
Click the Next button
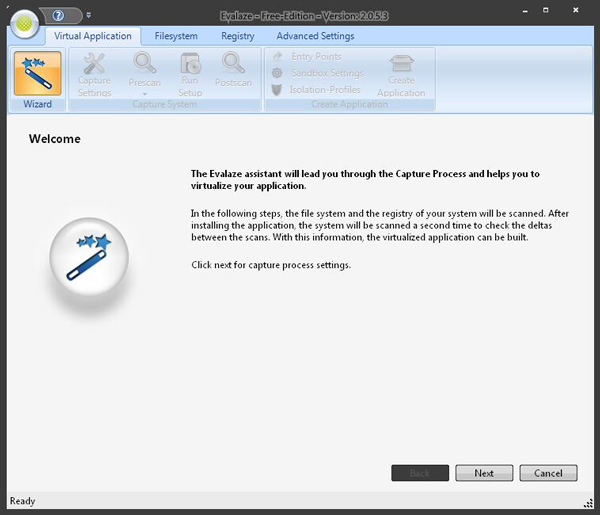484,473
